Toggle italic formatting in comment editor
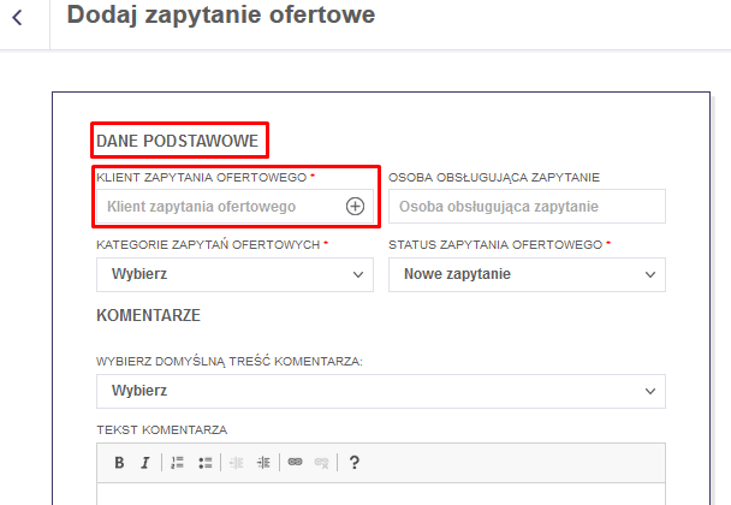Image resolution: width=731 pixels, height=505 pixels. click(145, 463)
